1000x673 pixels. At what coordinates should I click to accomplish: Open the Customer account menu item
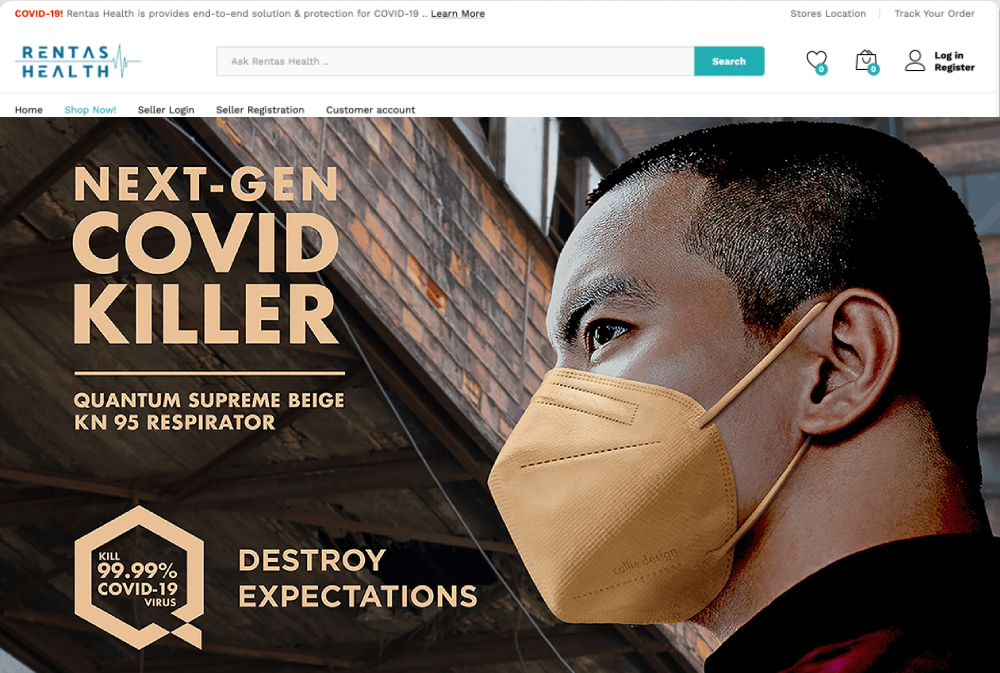tap(371, 110)
